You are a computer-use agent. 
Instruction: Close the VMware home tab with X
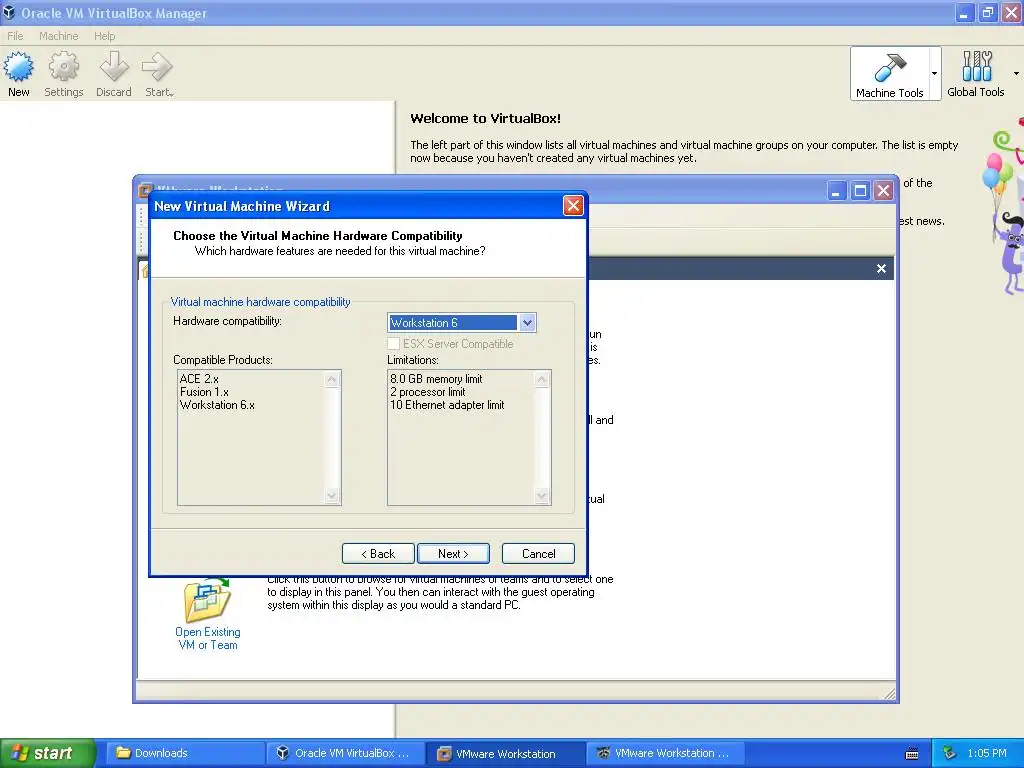(881, 268)
